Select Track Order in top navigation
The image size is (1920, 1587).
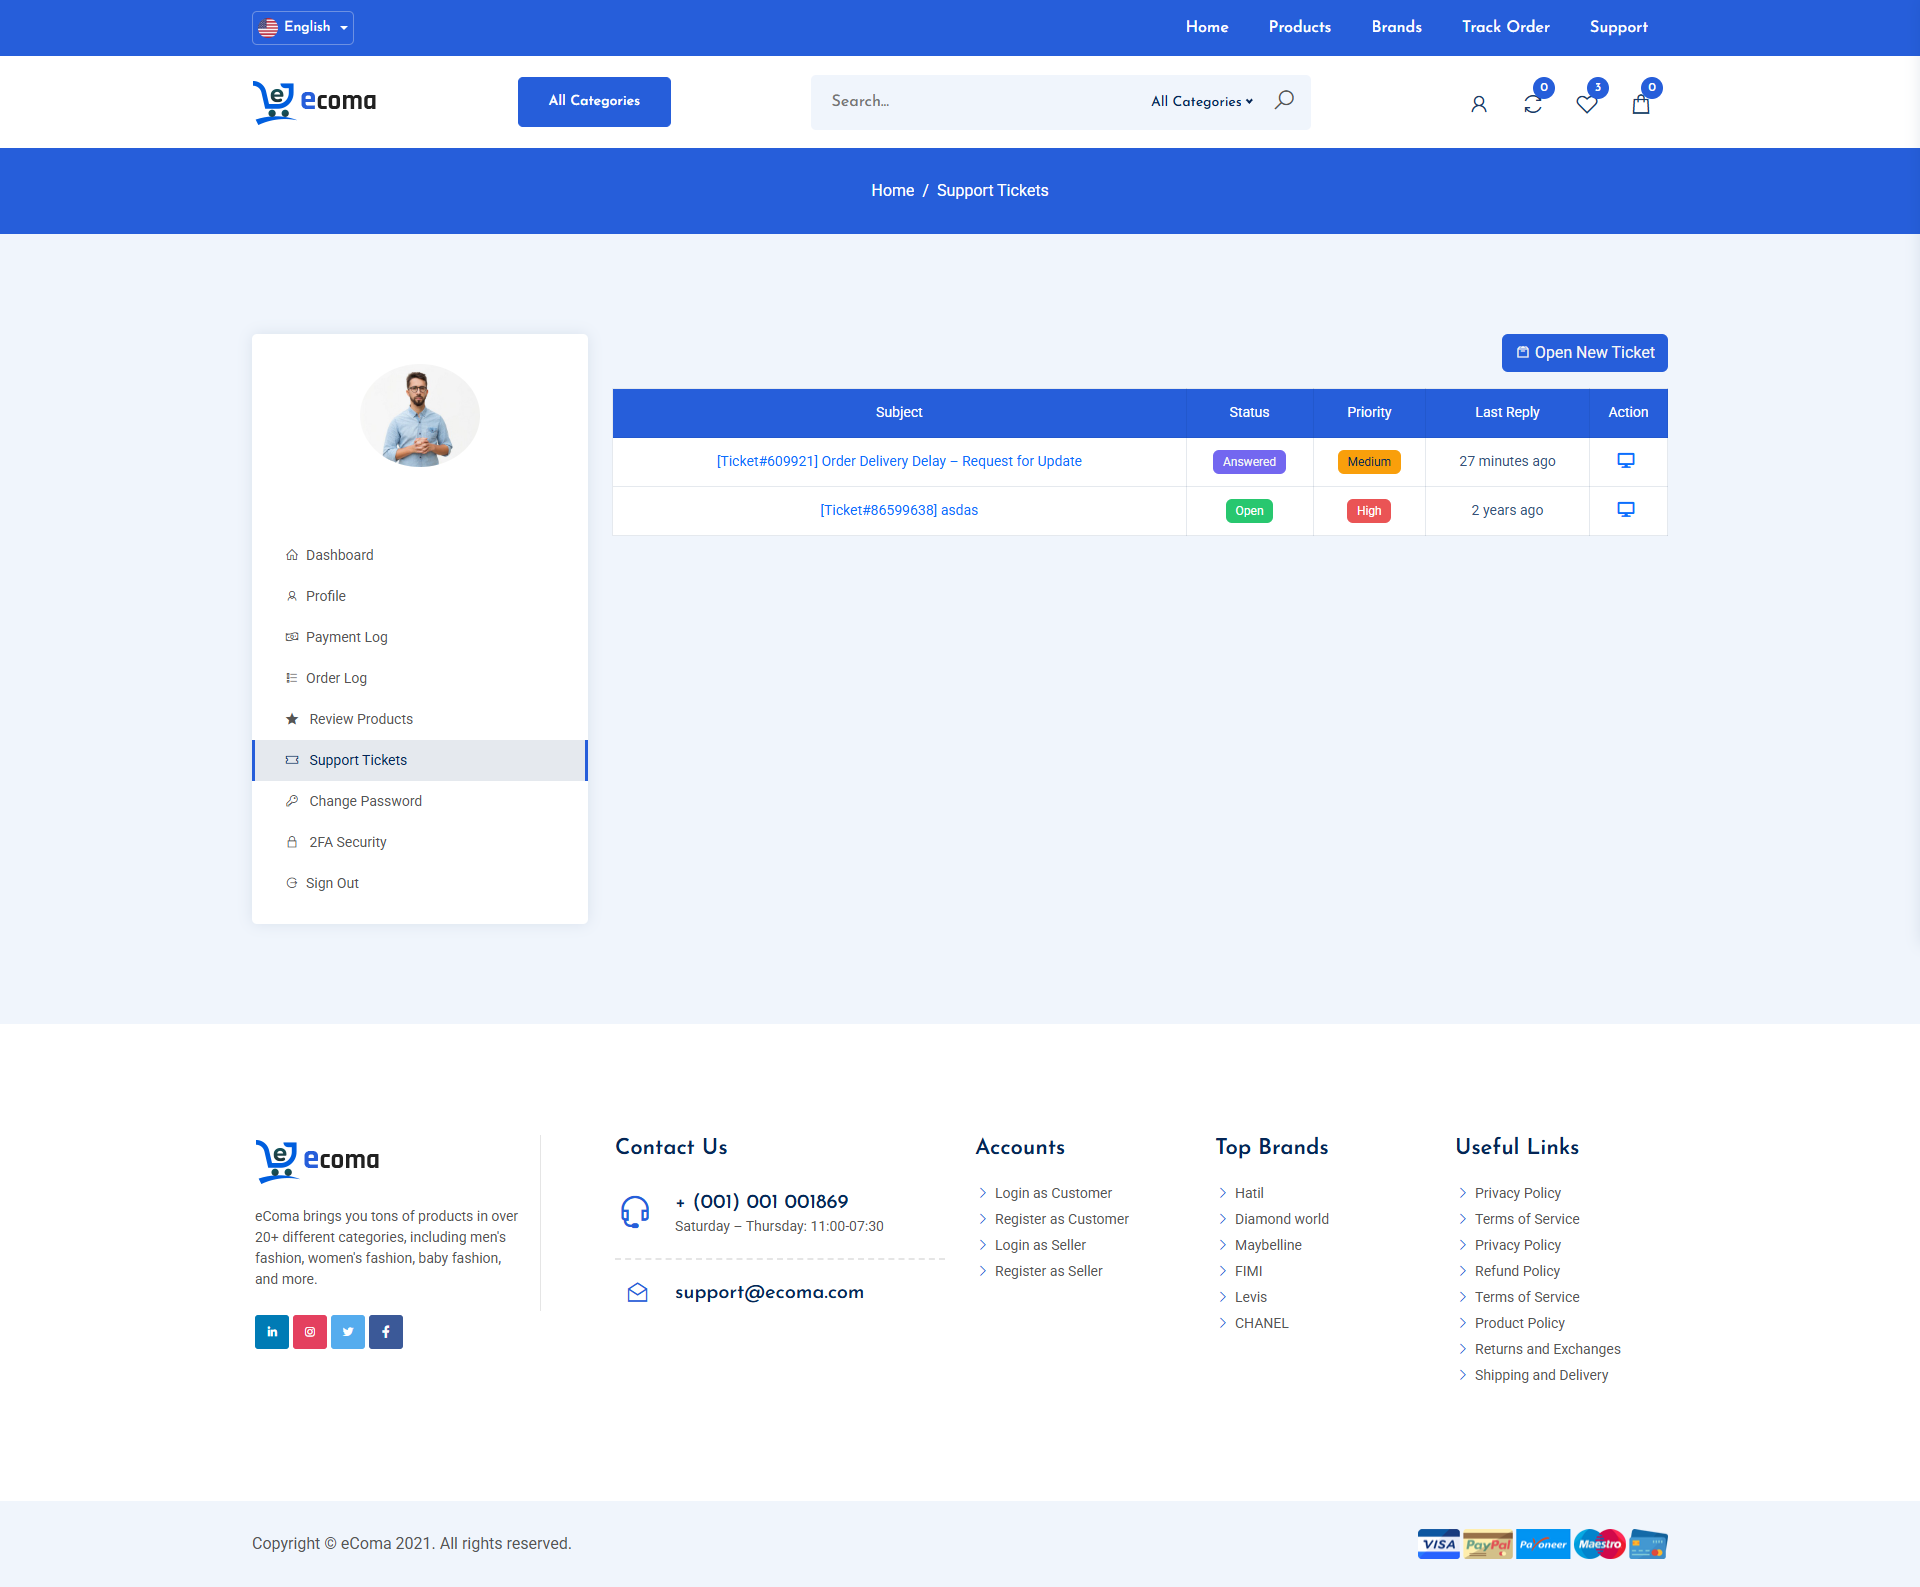pos(1505,27)
